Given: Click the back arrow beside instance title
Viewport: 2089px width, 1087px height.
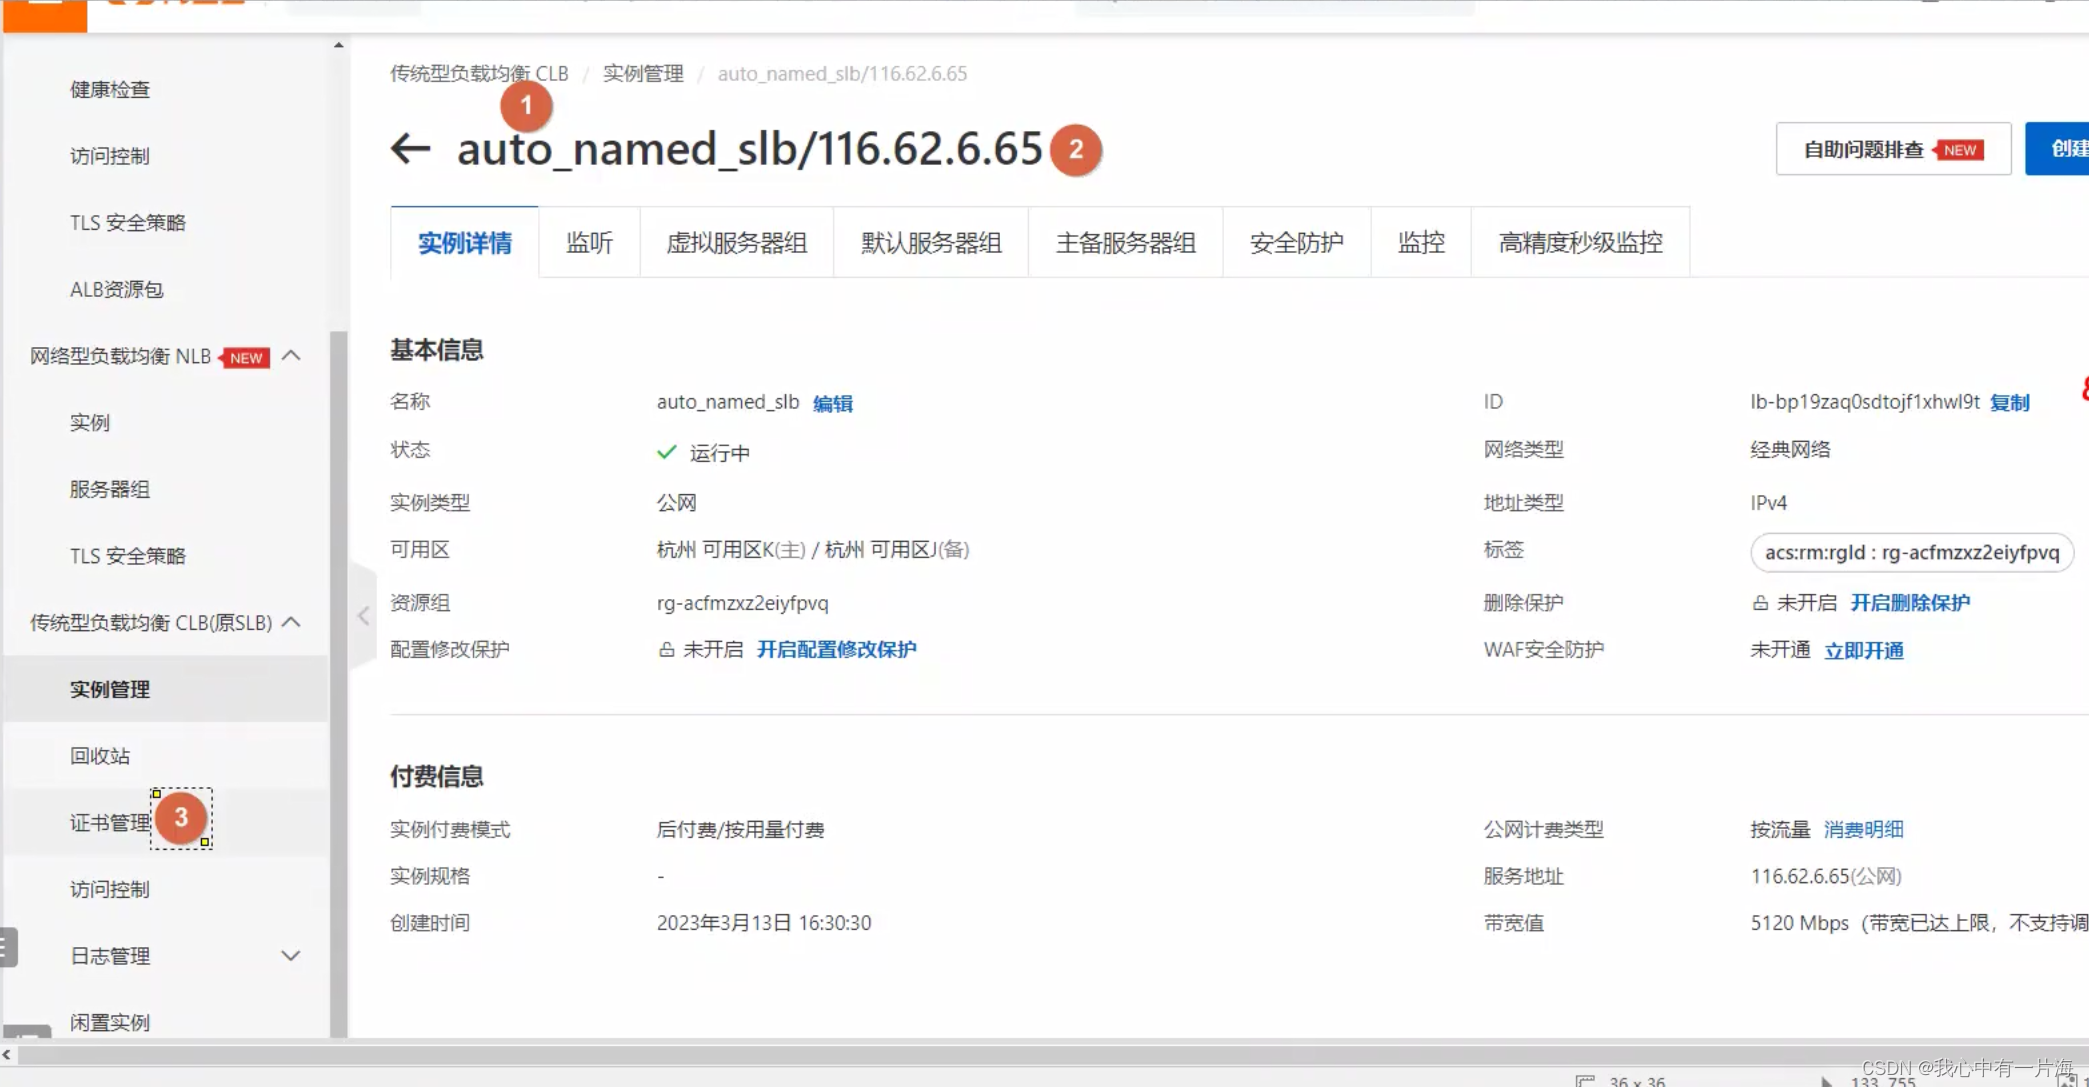Looking at the screenshot, I should pyautogui.click(x=410, y=149).
